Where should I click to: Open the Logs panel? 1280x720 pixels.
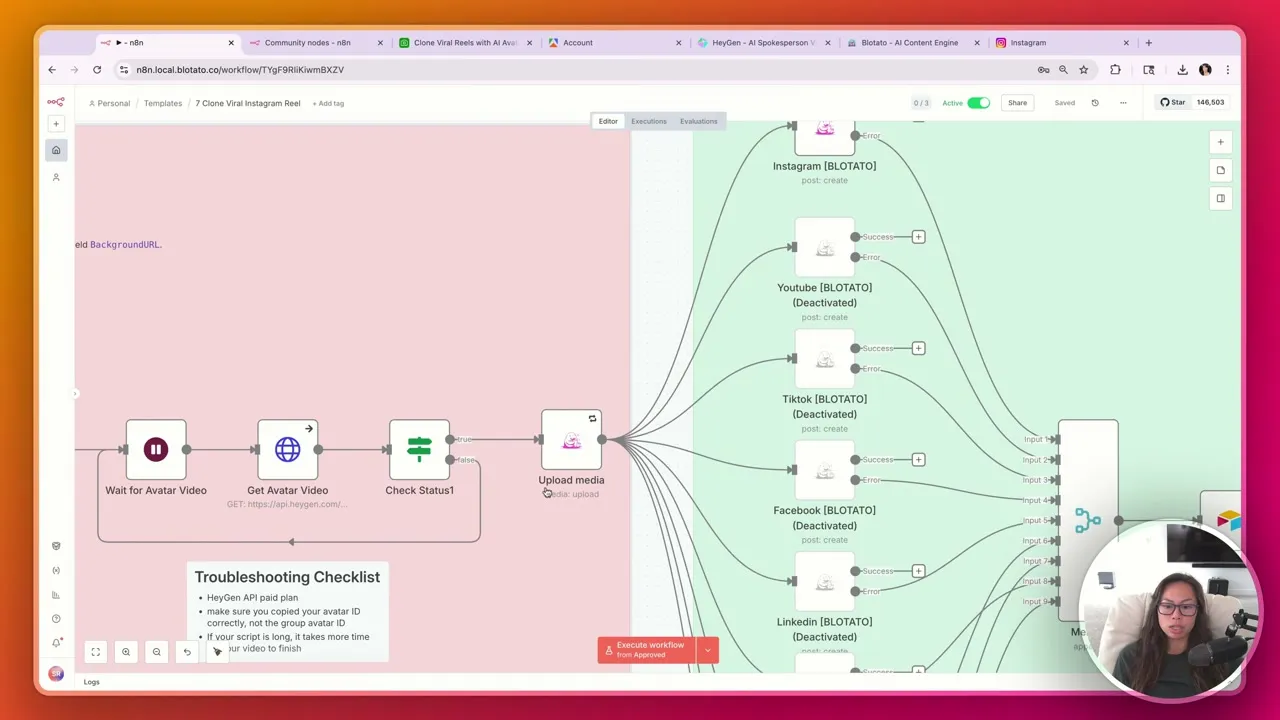(91, 682)
